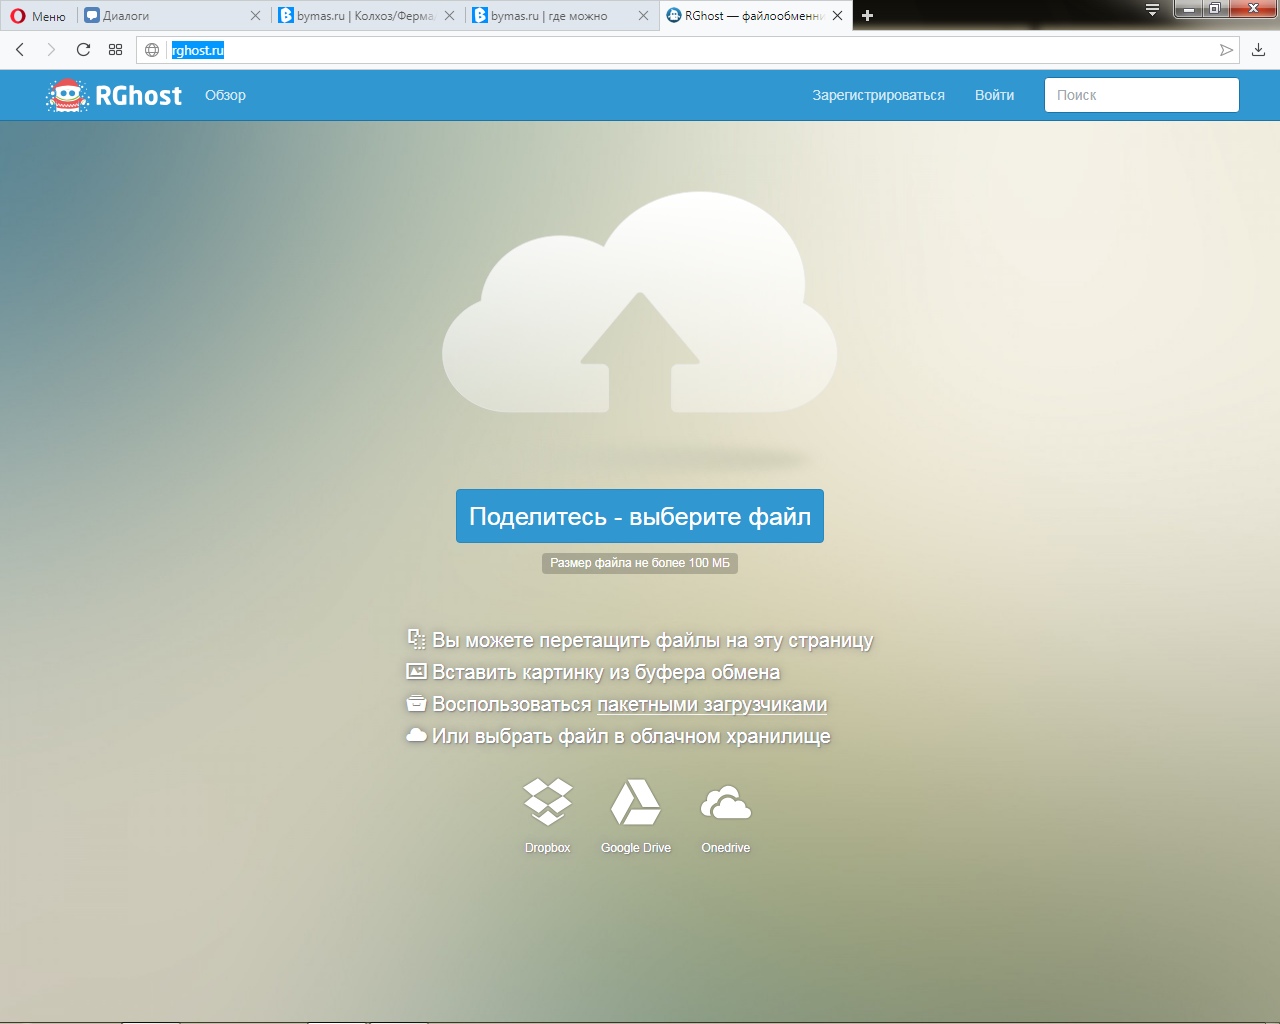The width and height of the screenshot is (1280, 1024).
Task: Click the Поделитесь - выберите файл button
Action: [639, 516]
